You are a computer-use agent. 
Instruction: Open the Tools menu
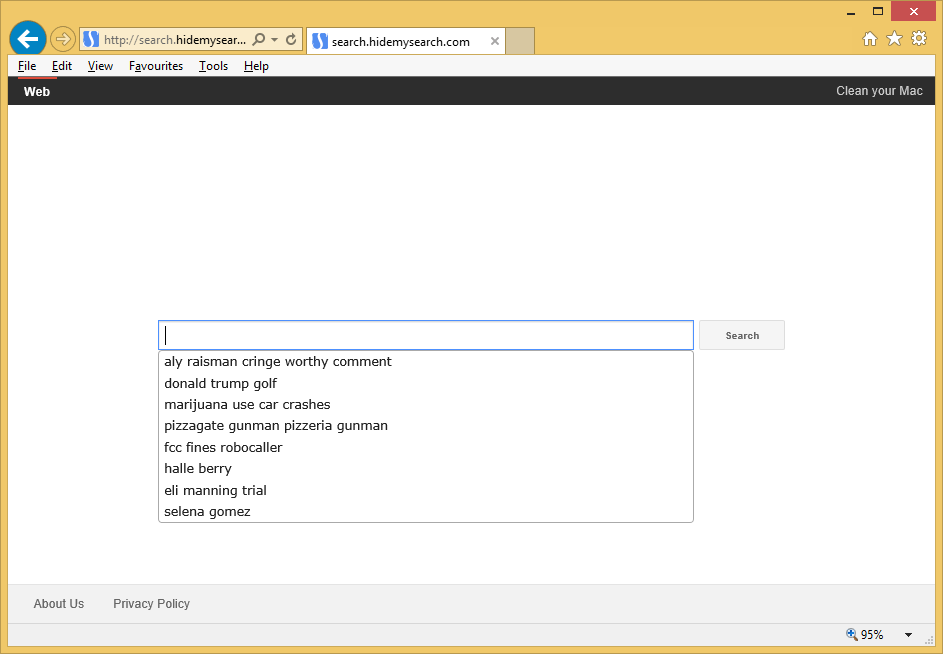click(213, 66)
